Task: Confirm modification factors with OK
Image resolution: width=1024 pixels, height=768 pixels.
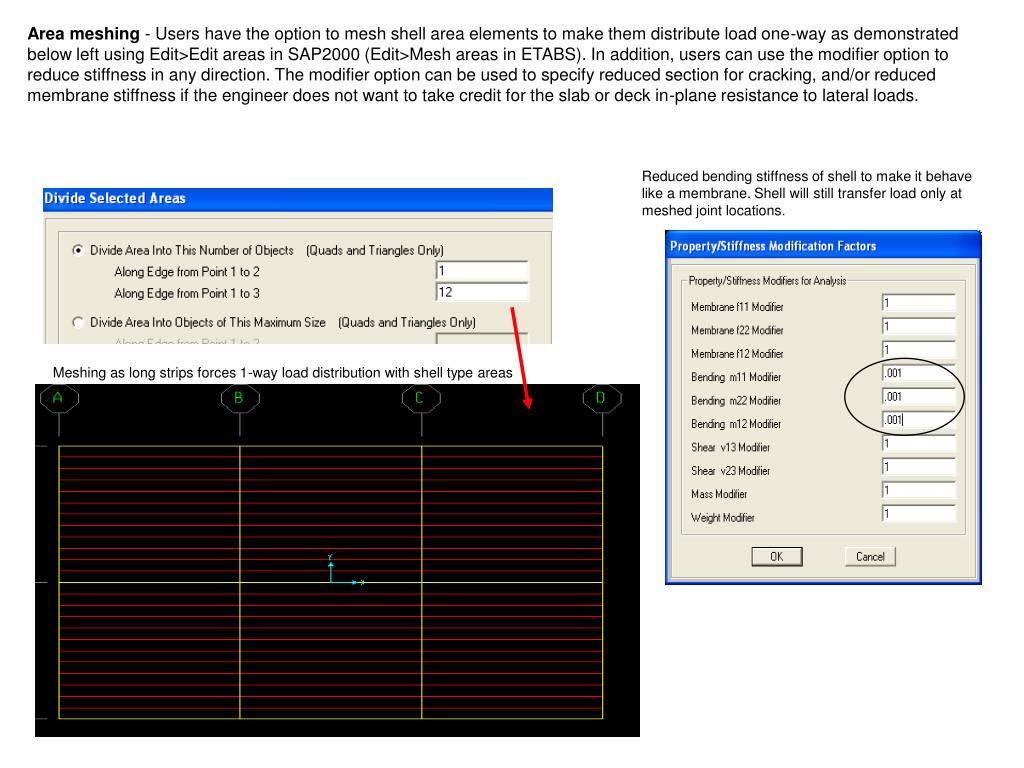Action: [776, 556]
